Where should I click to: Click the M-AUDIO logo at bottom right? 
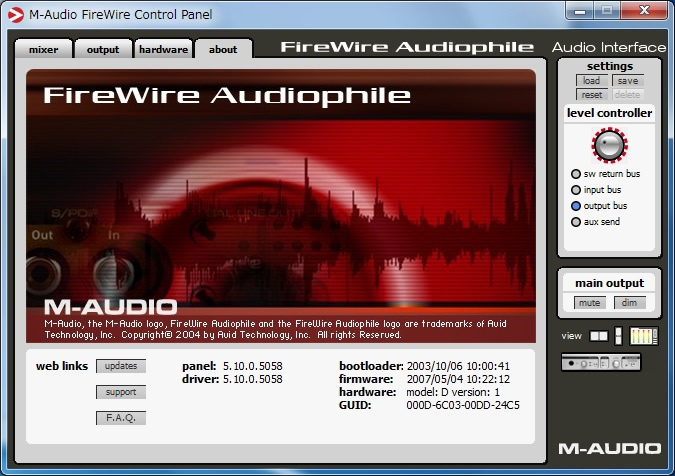click(610, 449)
